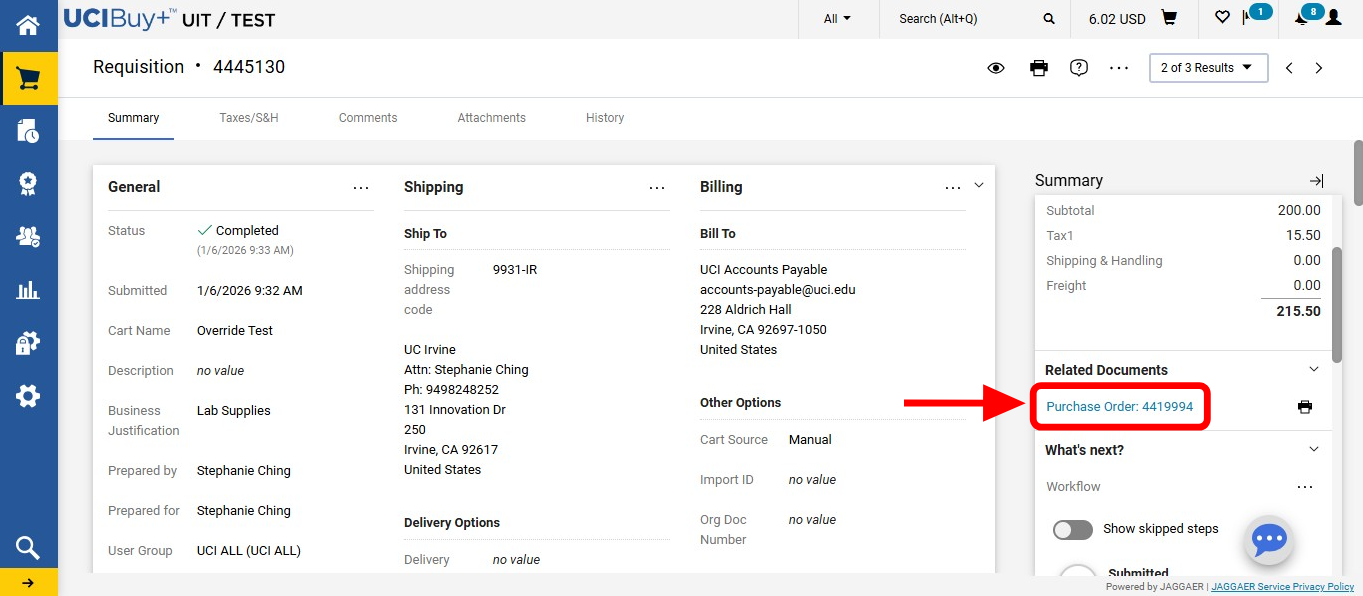This screenshot has height=596, width=1363.
Task: Enable Show skipped steps in Workflow
Action: 1072,529
